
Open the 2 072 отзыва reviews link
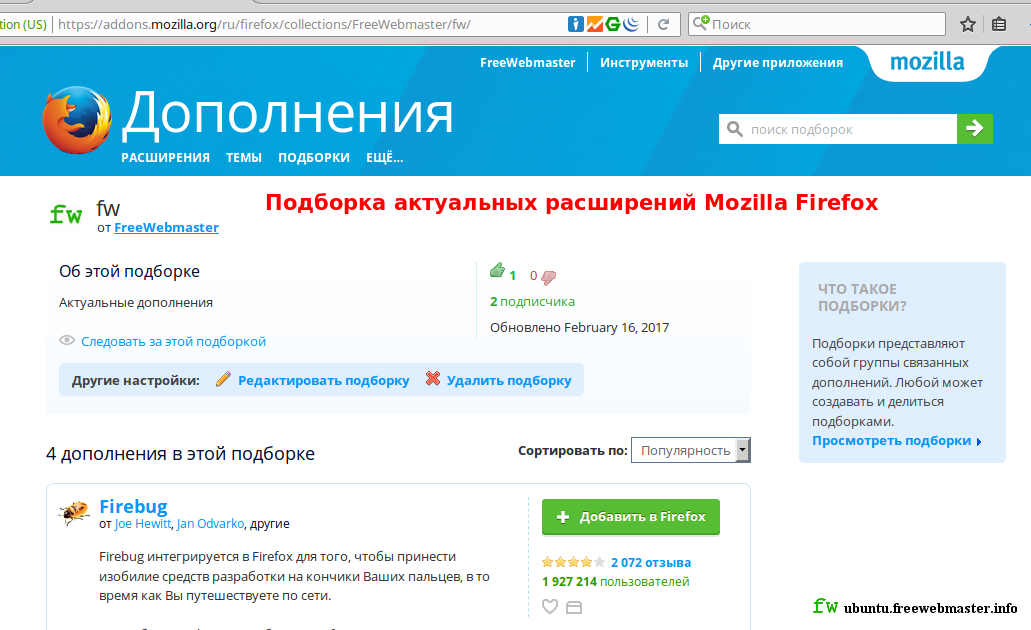651,563
